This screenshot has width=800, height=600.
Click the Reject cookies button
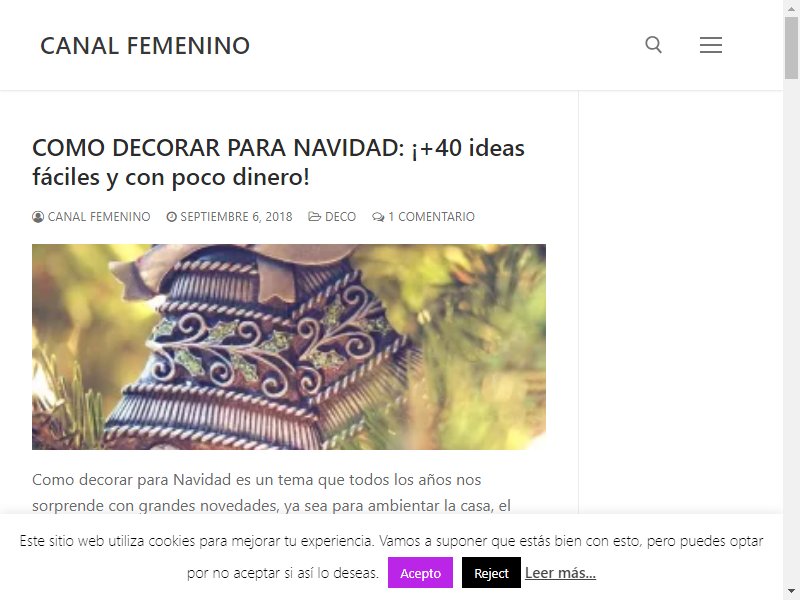click(x=491, y=572)
